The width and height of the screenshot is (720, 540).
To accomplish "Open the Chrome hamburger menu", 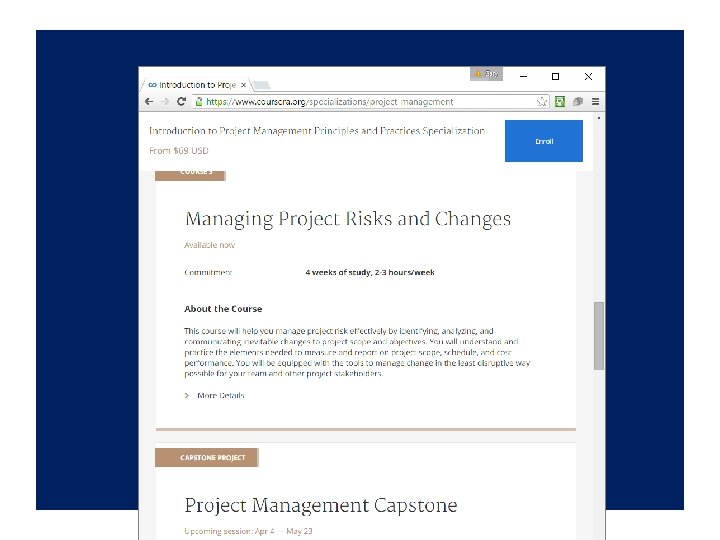I will [x=595, y=101].
